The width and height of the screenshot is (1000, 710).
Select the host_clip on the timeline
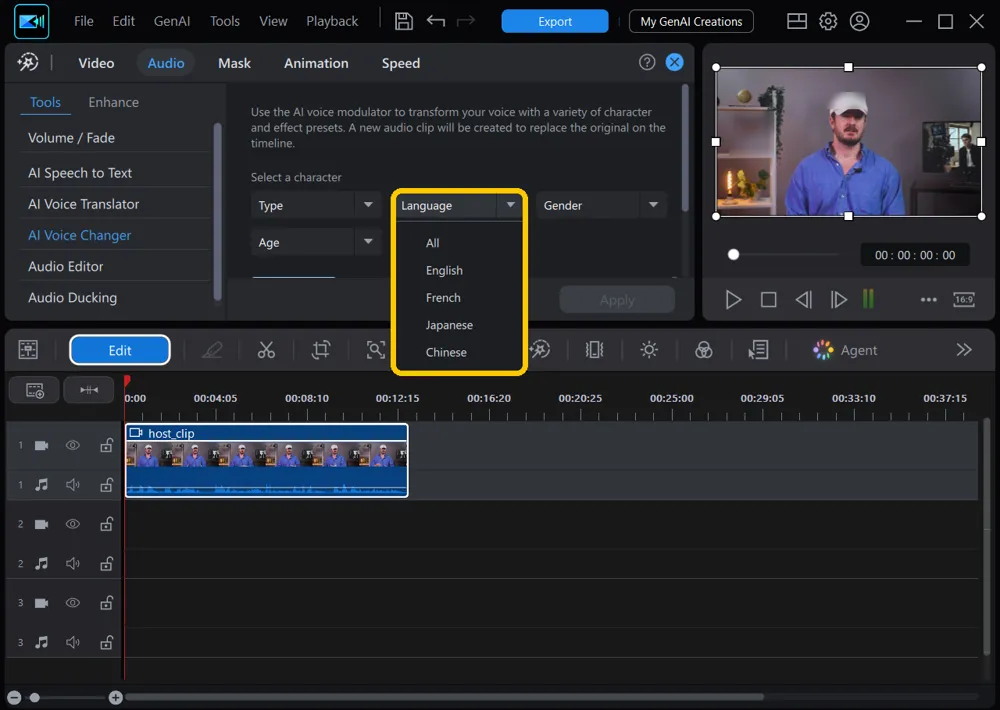coord(267,461)
